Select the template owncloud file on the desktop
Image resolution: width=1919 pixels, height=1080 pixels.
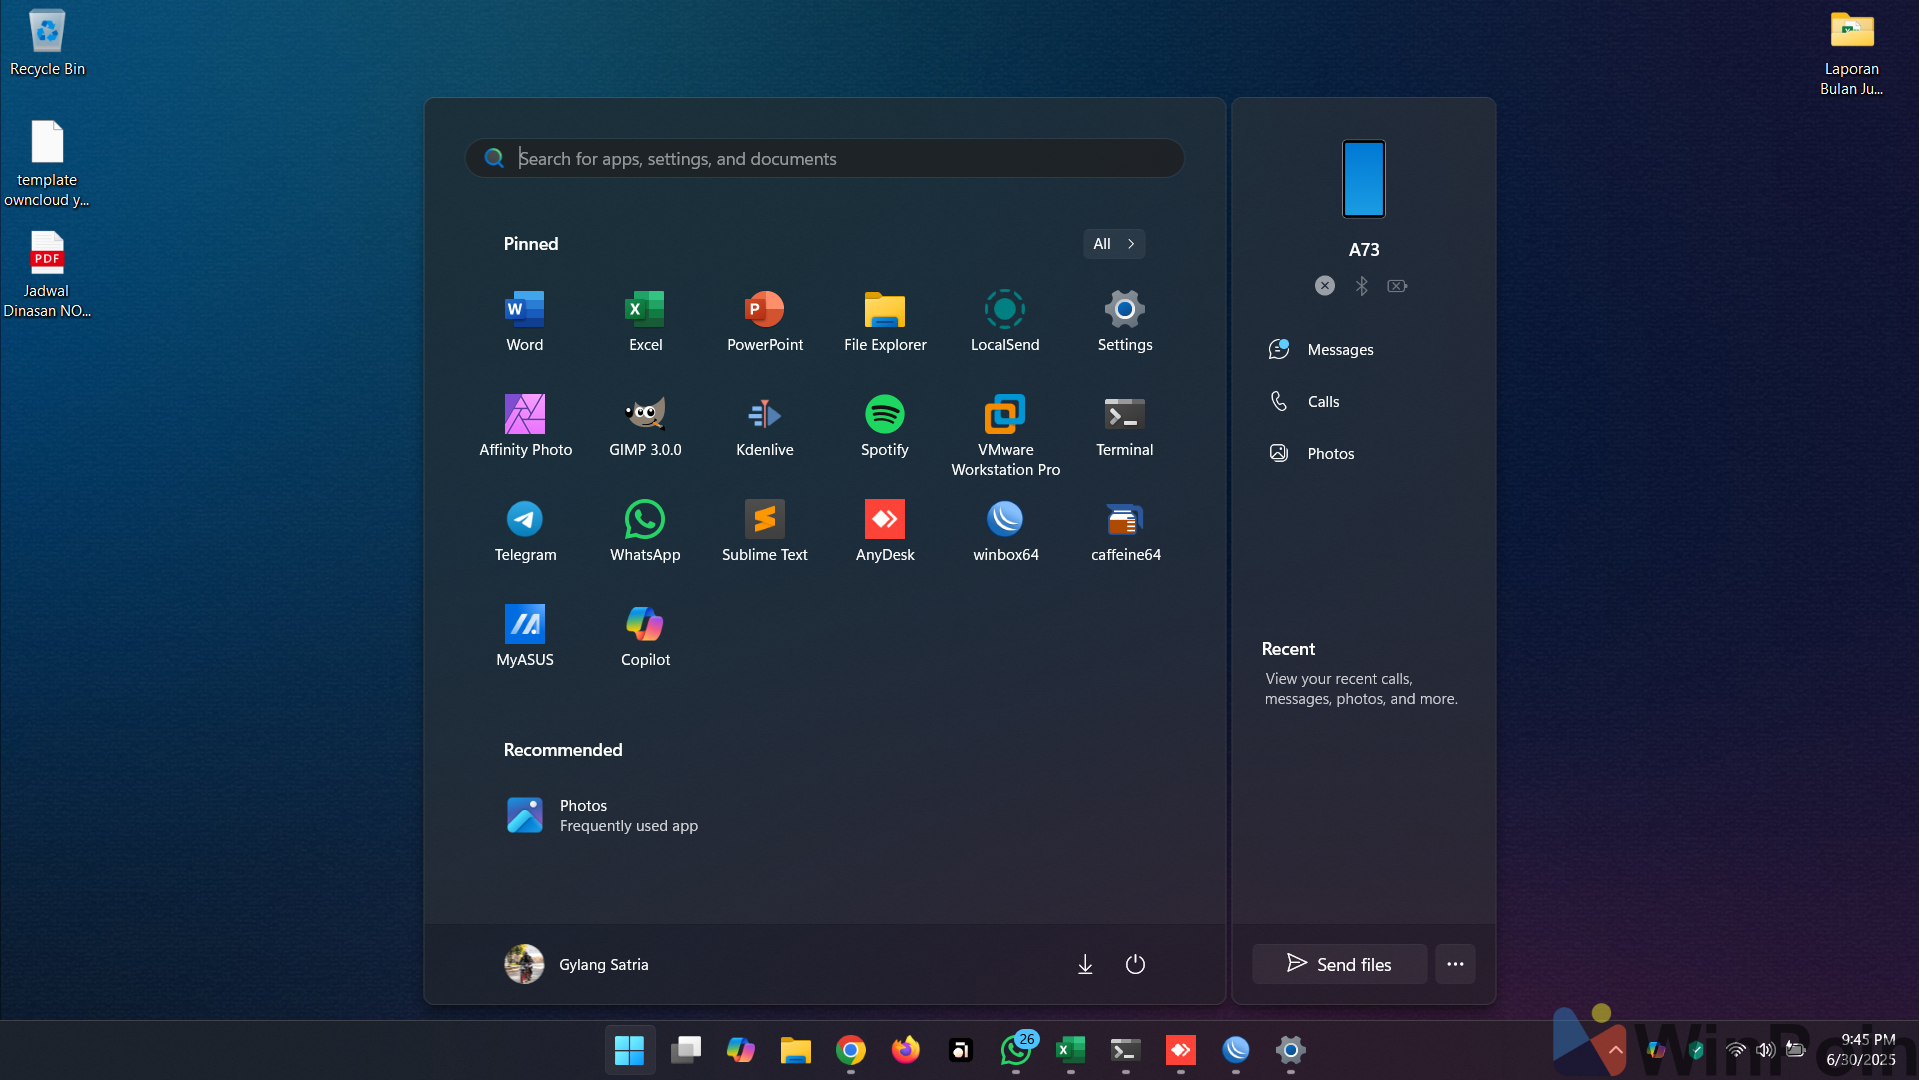(x=47, y=163)
